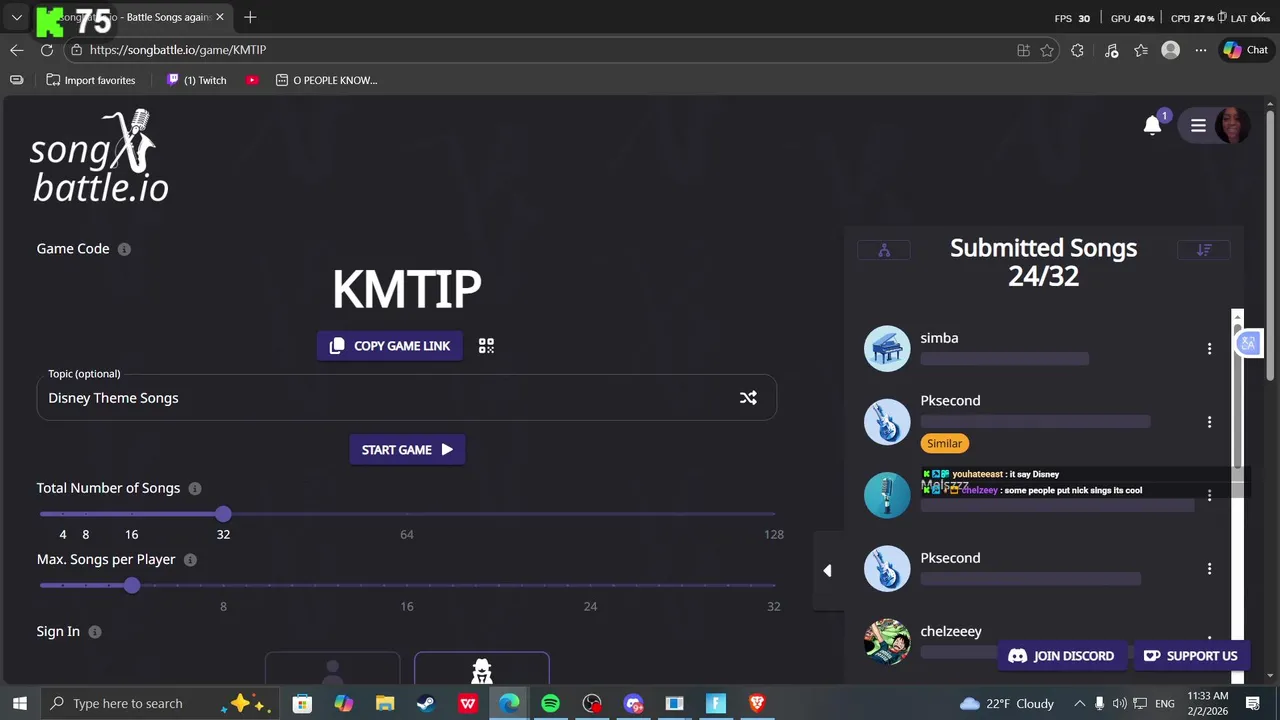Shuffle a random topic
This screenshot has width=1280, height=720.
tap(748, 398)
